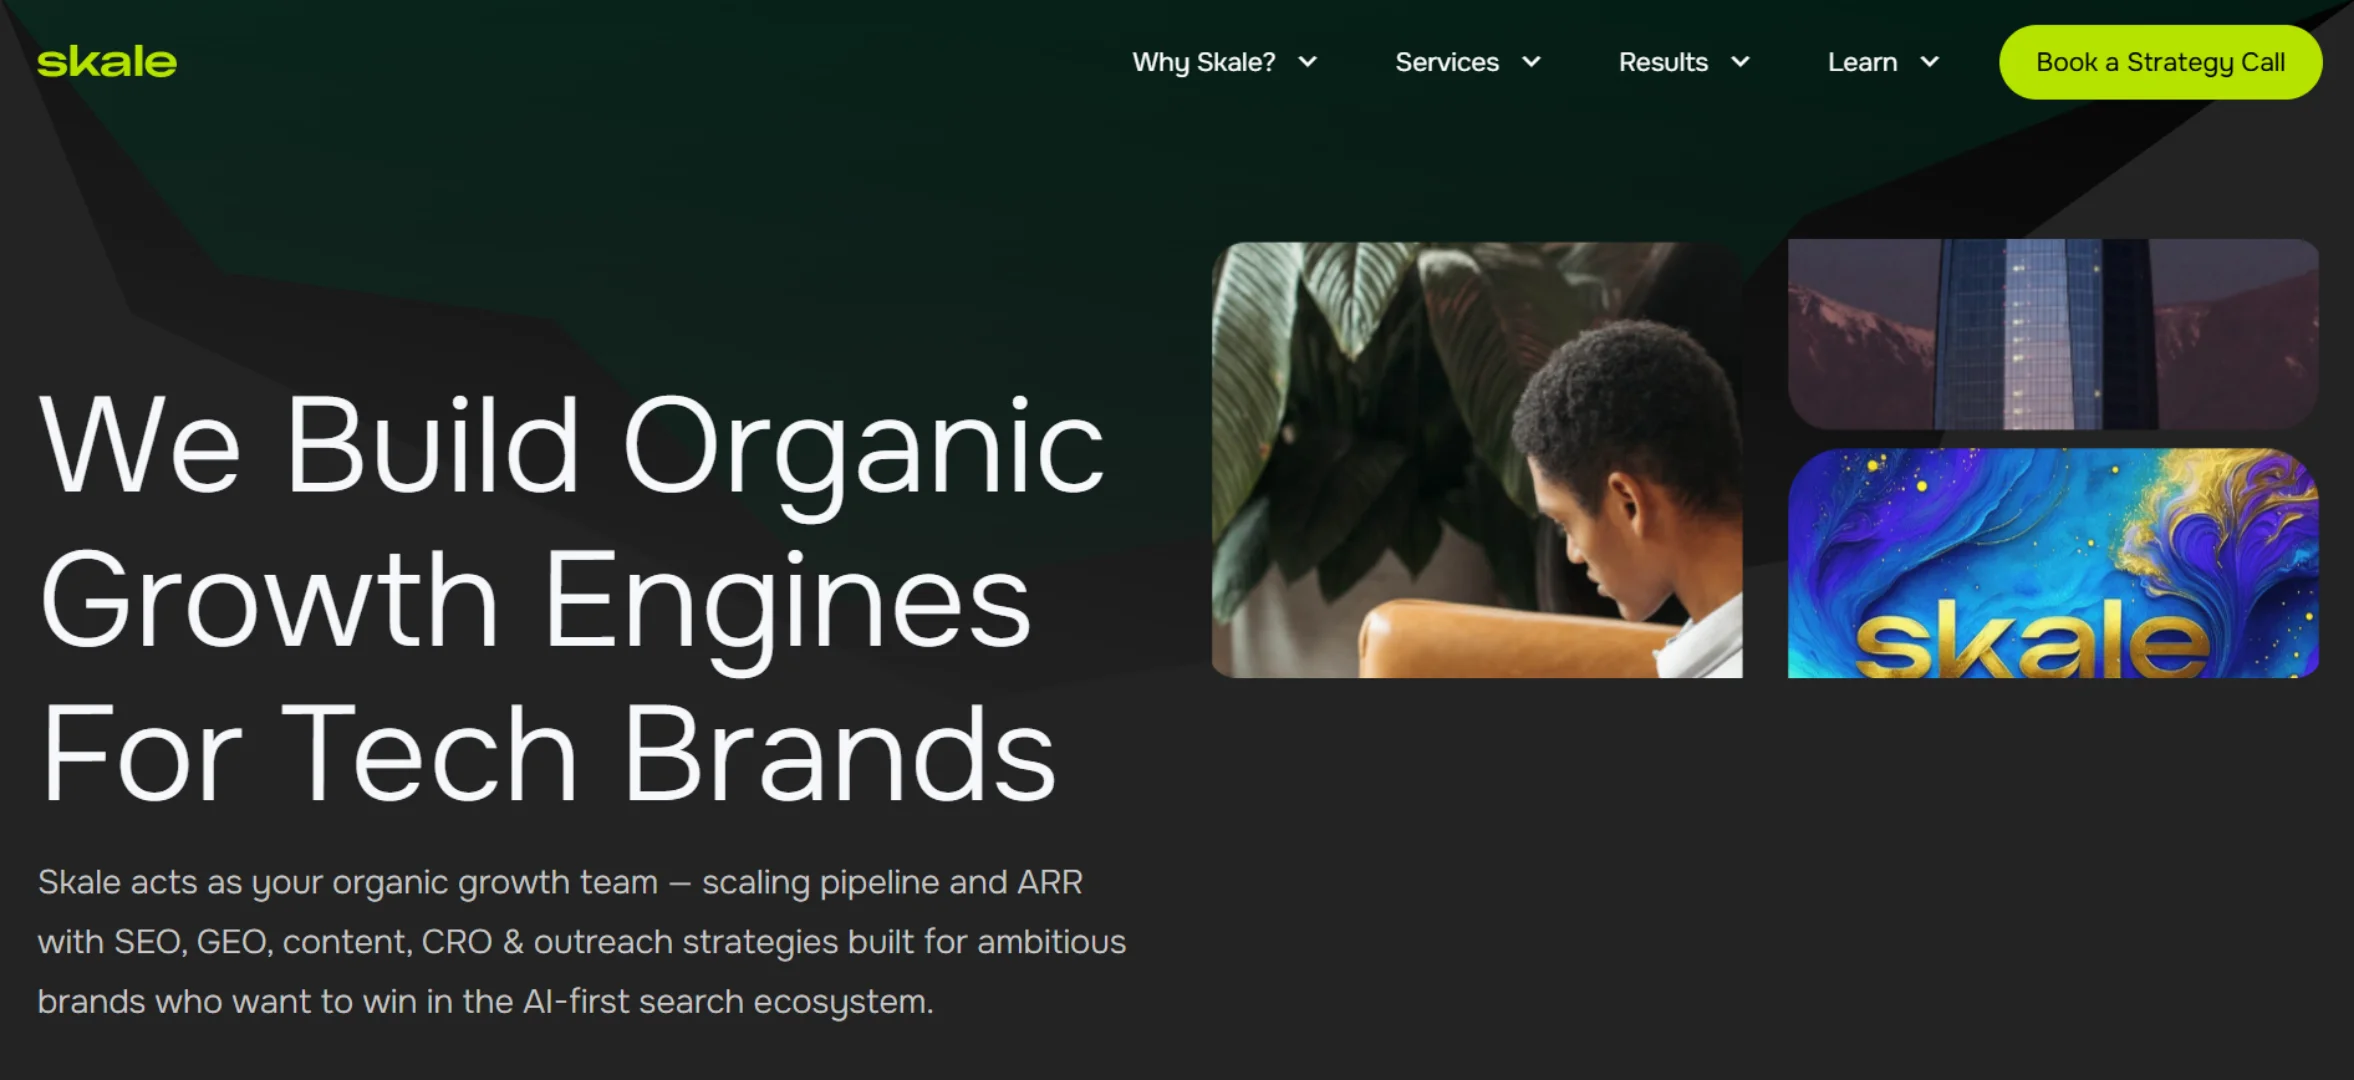
Task: Expand the Results chevron arrow
Action: pyautogui.click(x=1740, y=62)
